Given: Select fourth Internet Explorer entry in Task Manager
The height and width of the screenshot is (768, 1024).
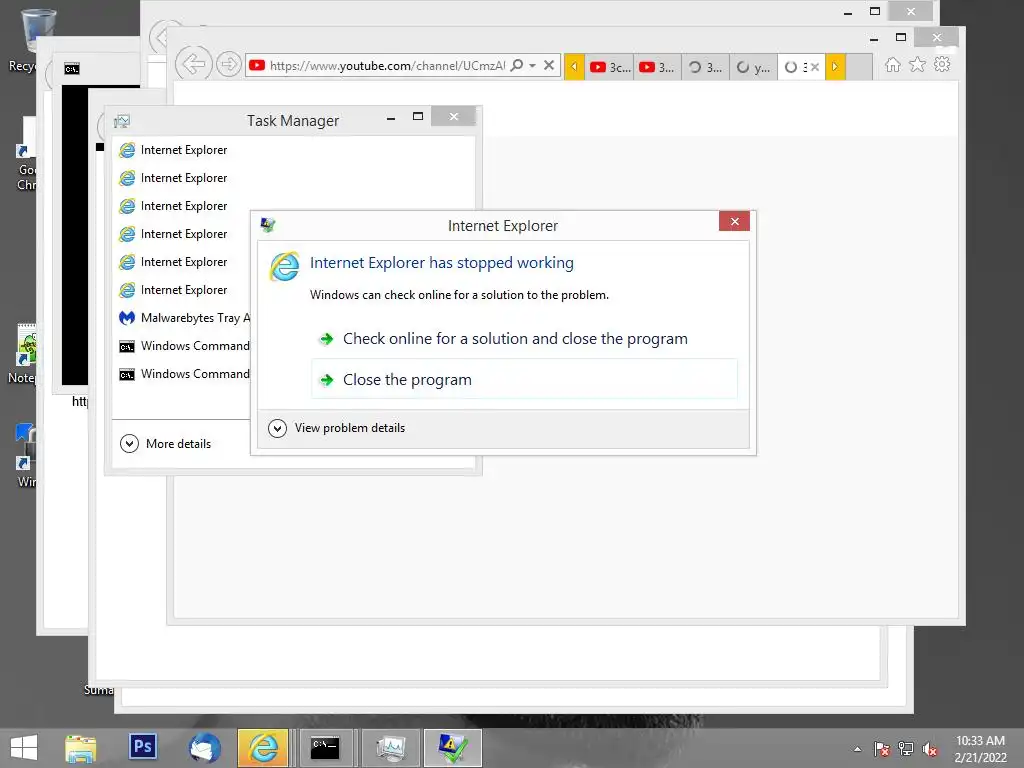Looking at the screenshot, I should tap(183, 234).
